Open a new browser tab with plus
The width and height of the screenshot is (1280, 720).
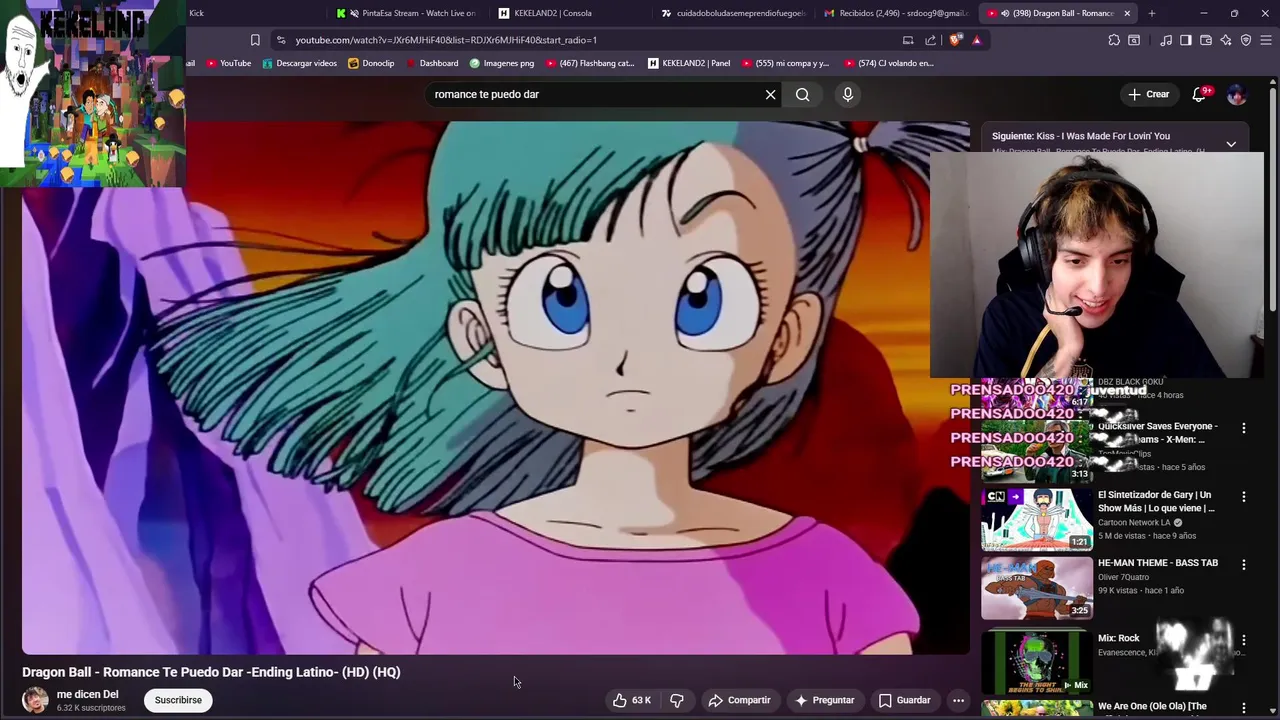(1152, 13)
